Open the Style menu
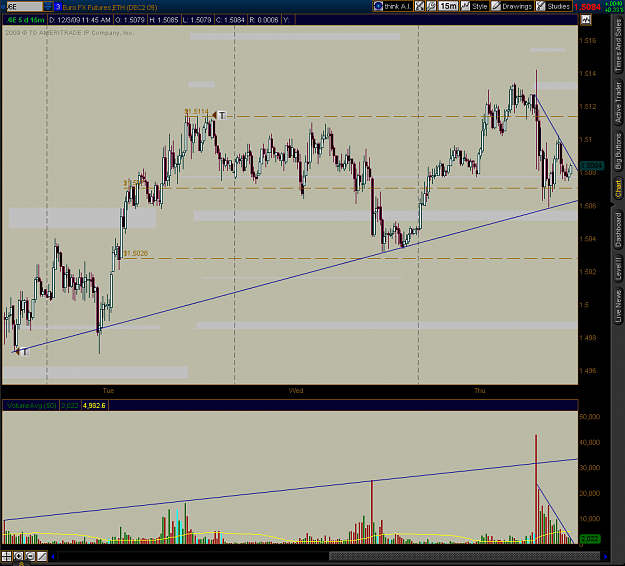 (474, 6)
